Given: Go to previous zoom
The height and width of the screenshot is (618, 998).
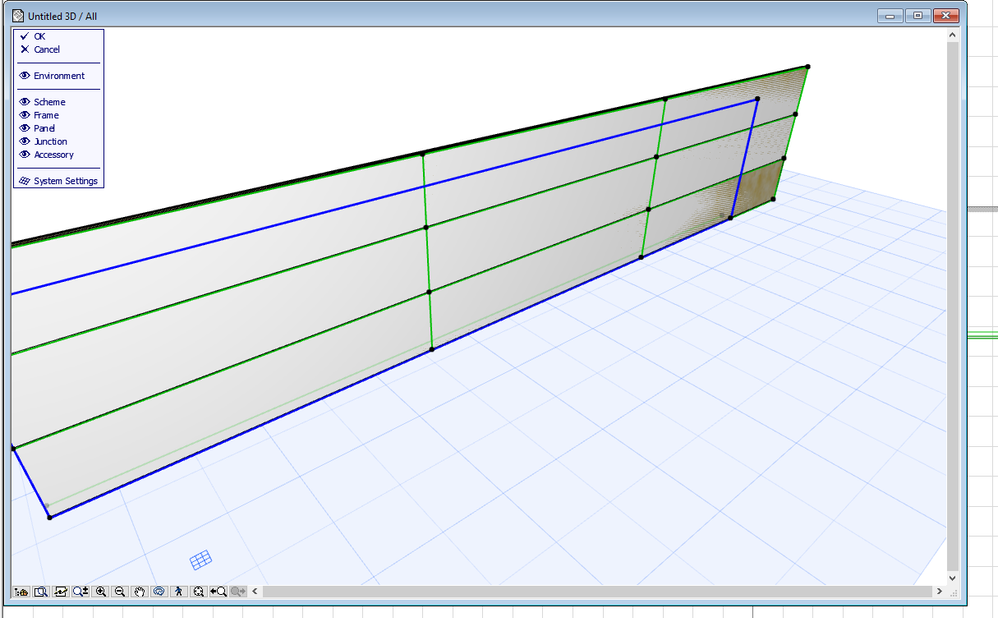Looking at the screenshot, I should tap(218, 591).
